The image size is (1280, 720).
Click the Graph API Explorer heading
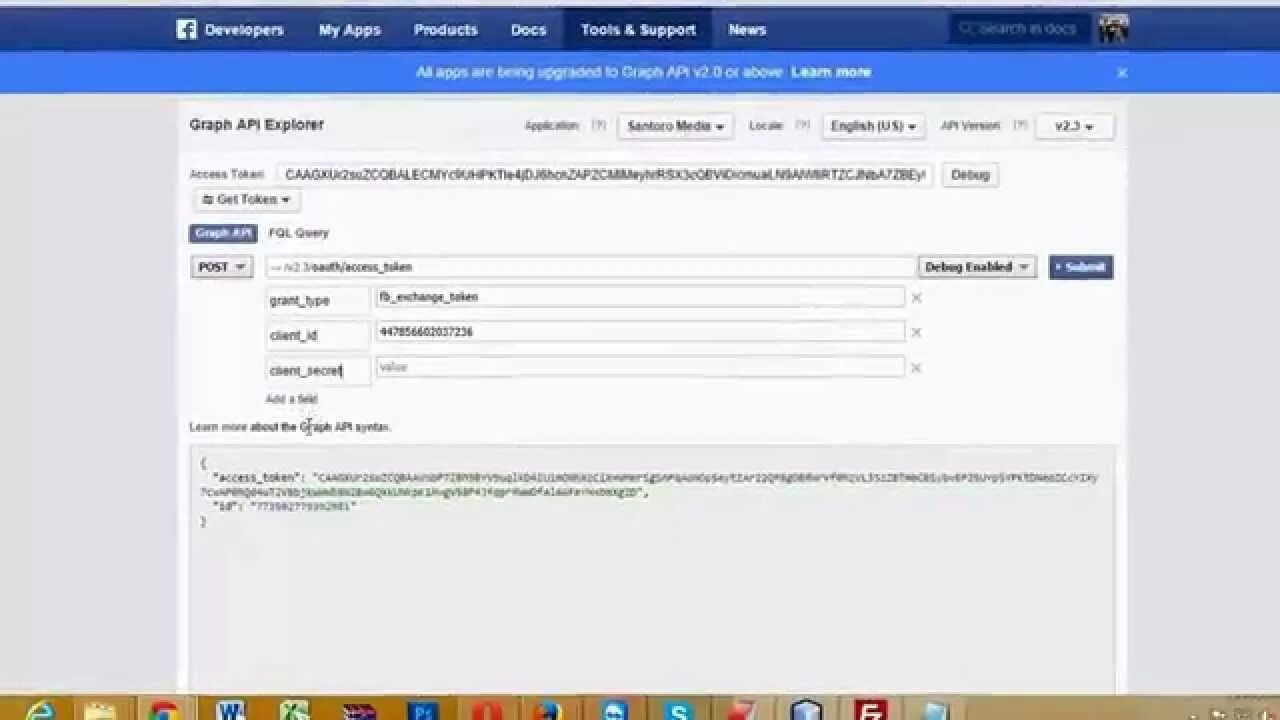click(x=256, y=125)
